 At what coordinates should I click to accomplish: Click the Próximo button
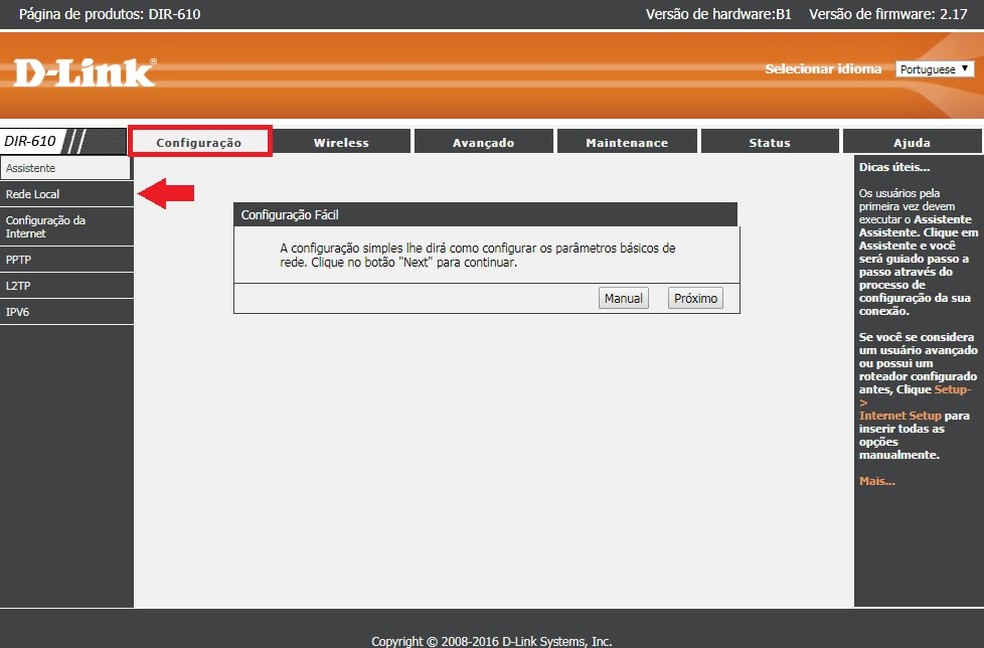click(695, 298)
